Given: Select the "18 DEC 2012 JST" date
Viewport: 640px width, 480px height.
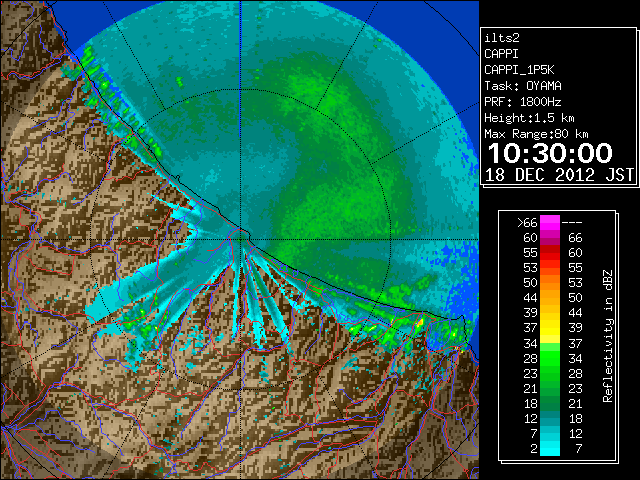Looking at the screenshot, I should 560,175.
